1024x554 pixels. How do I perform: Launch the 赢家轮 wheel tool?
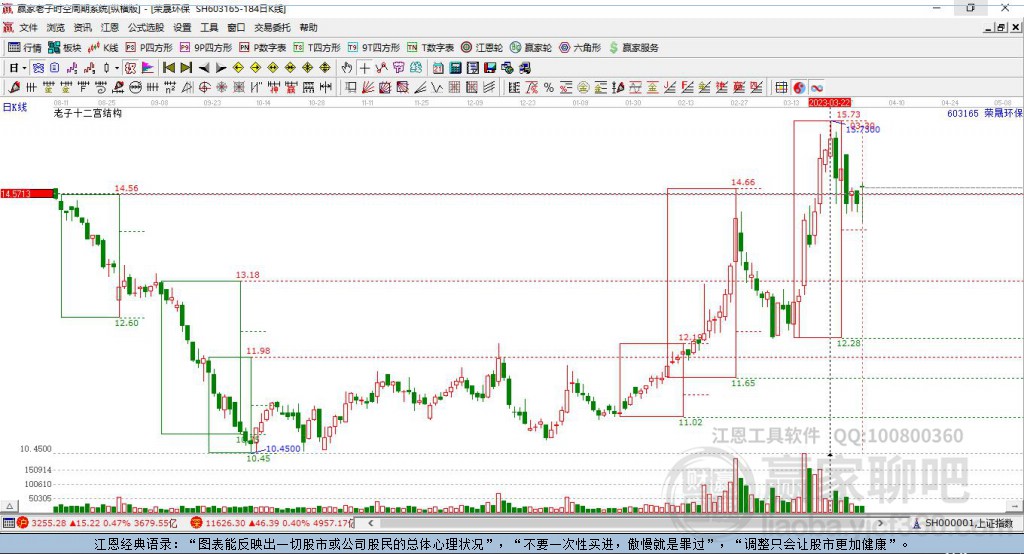(x=531, y=48)
